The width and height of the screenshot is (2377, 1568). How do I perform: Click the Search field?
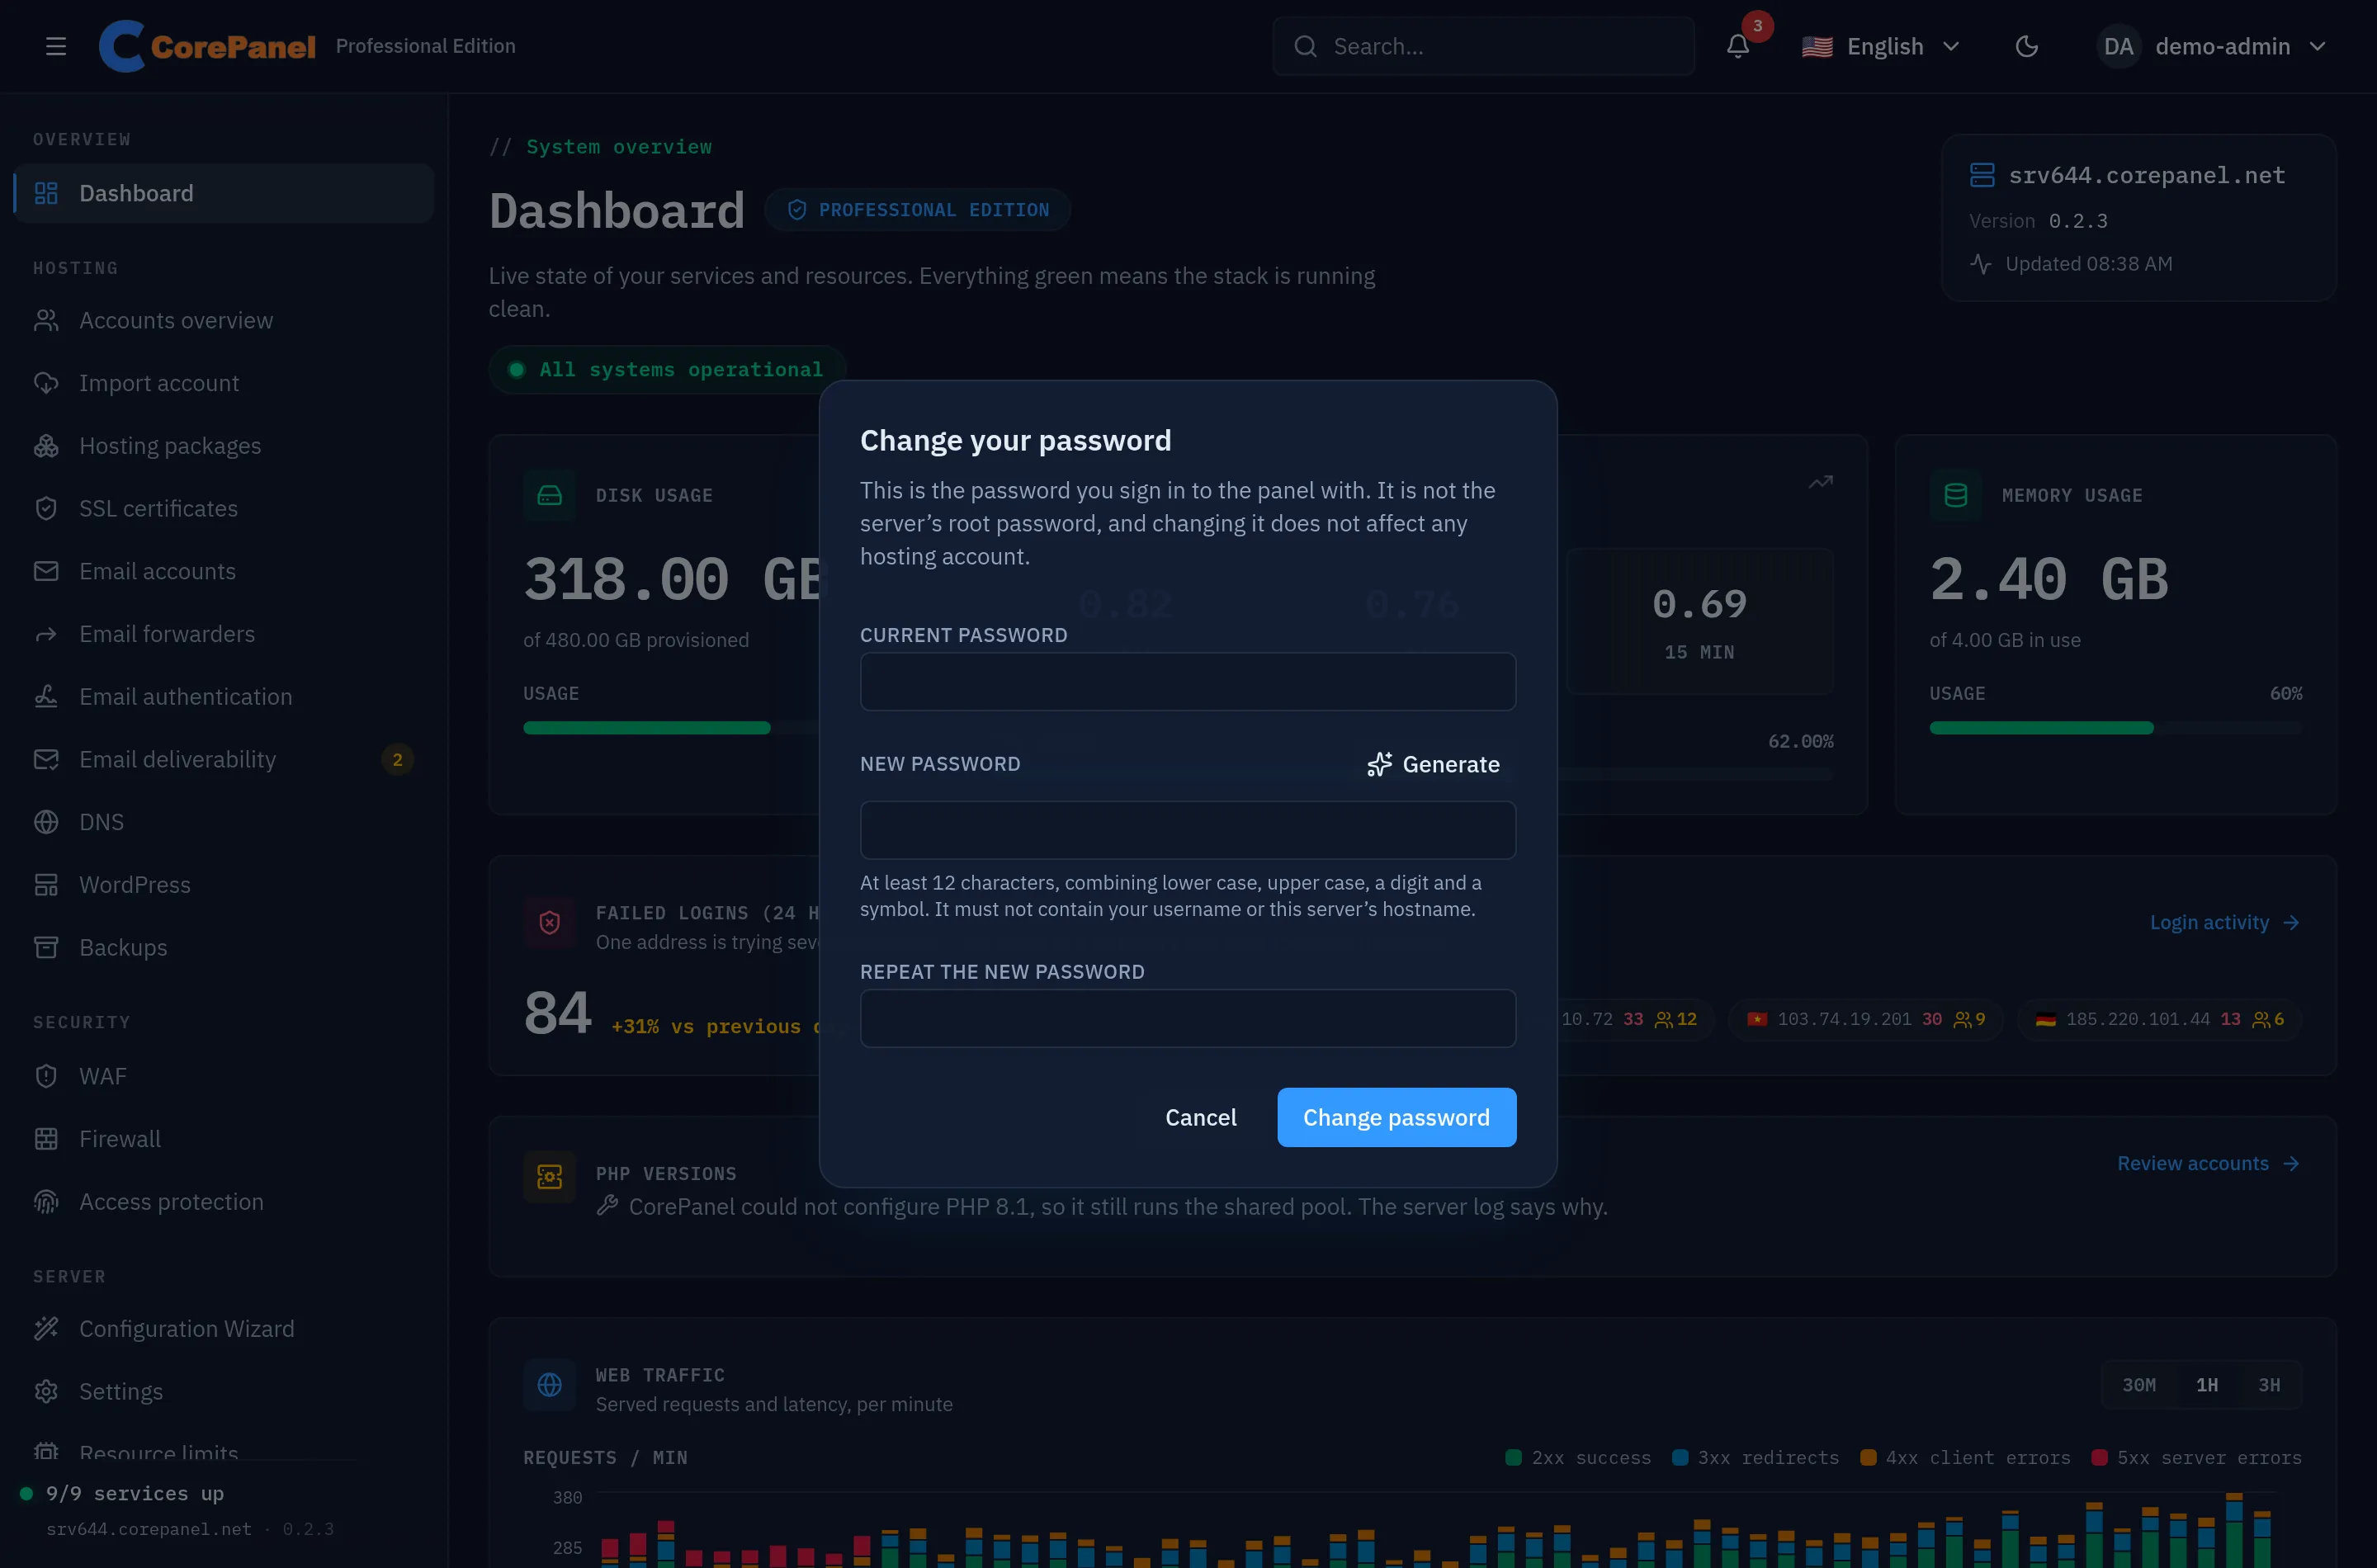coord(1483,46)
